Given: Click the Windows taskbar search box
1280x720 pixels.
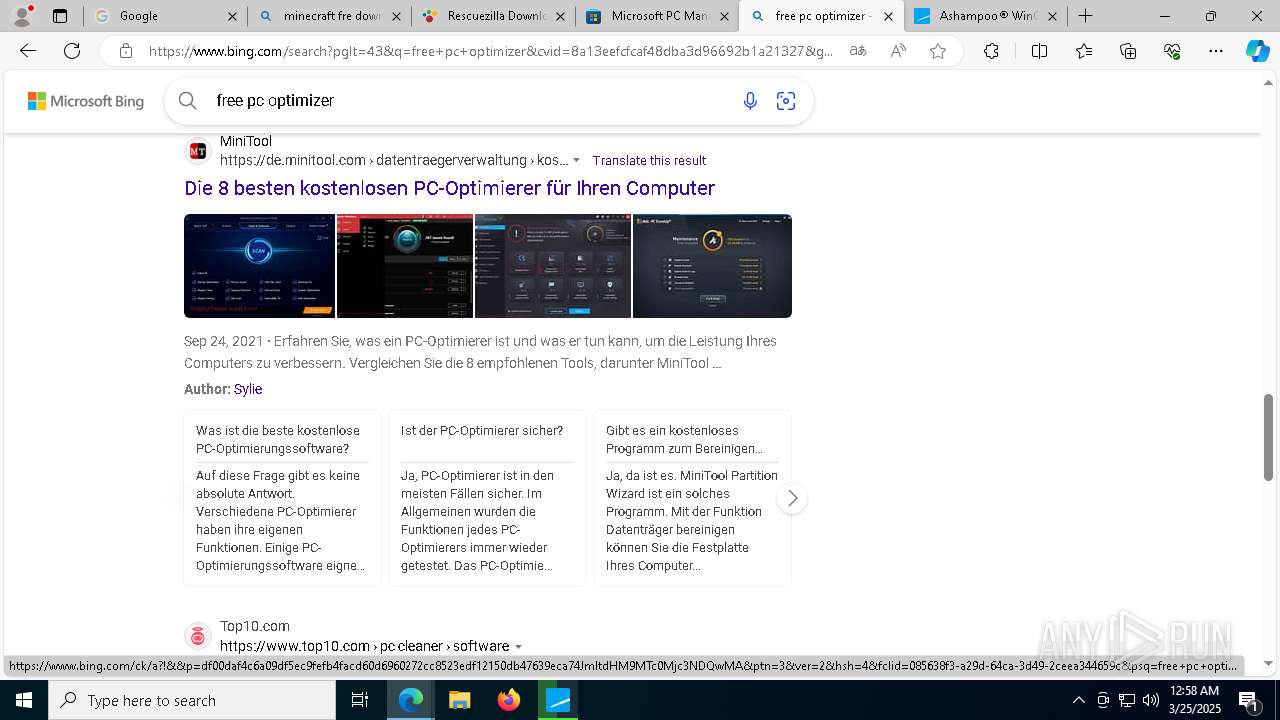Looking at the screenshot, I should pos(192,700).
